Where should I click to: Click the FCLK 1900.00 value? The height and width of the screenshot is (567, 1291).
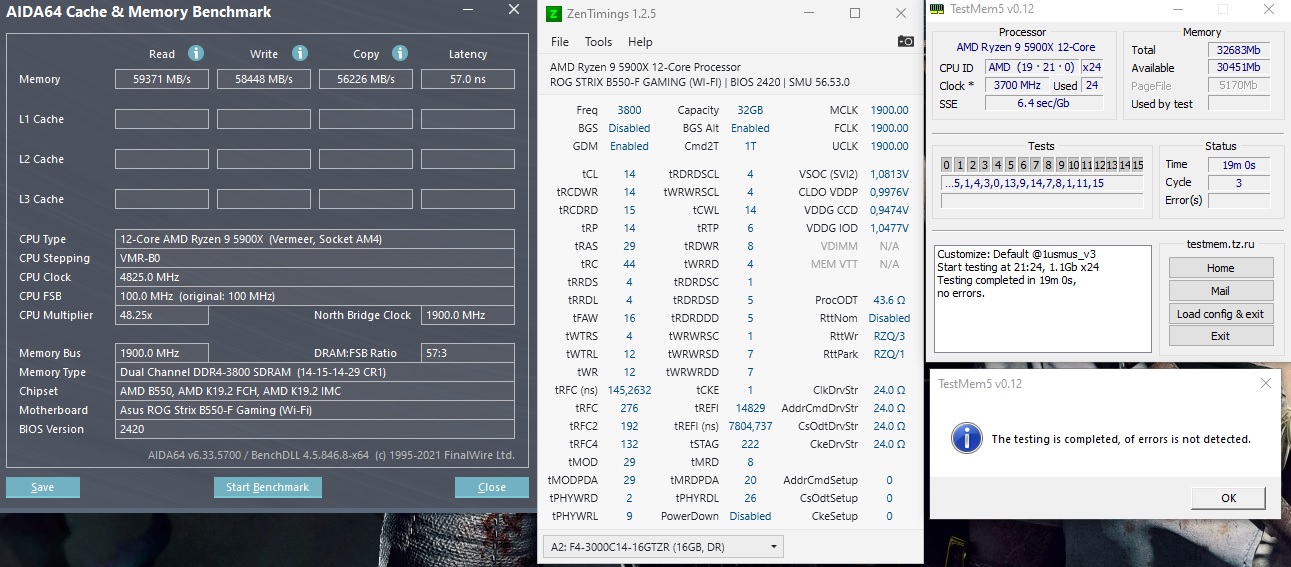point(889,128)
